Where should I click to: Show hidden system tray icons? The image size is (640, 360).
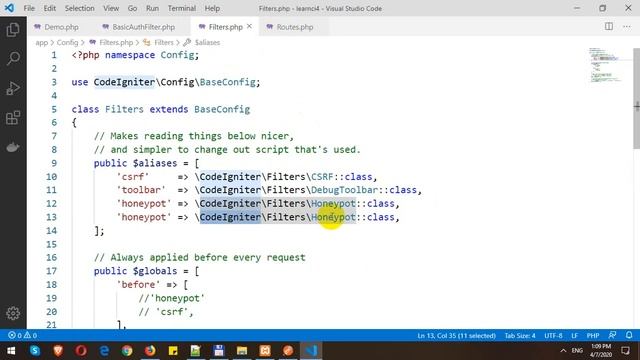(563, 351)
